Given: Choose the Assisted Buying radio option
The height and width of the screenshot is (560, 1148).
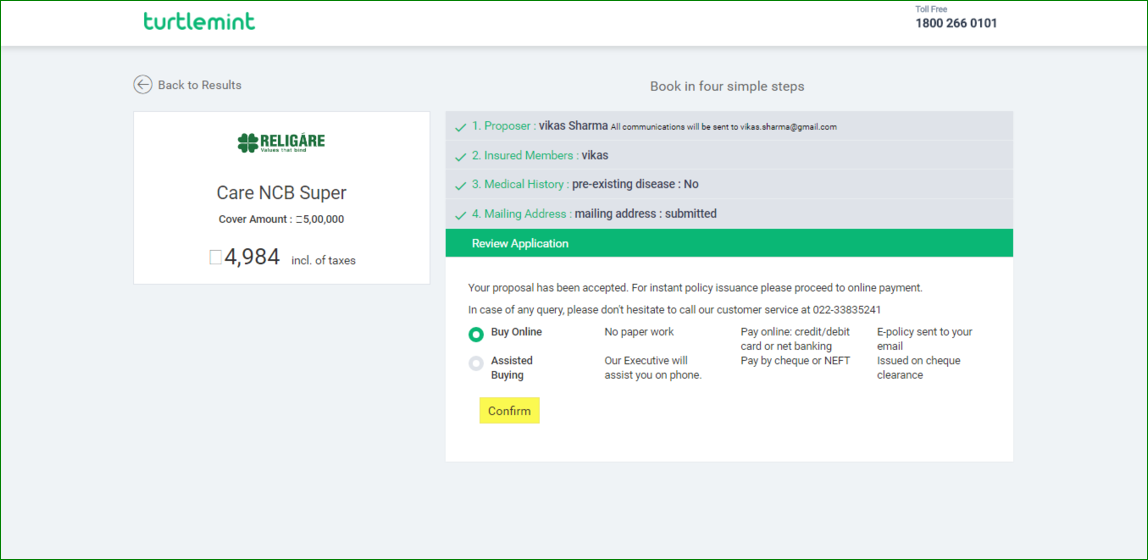Looking at the screenshot, I should [x=476, y=364].
